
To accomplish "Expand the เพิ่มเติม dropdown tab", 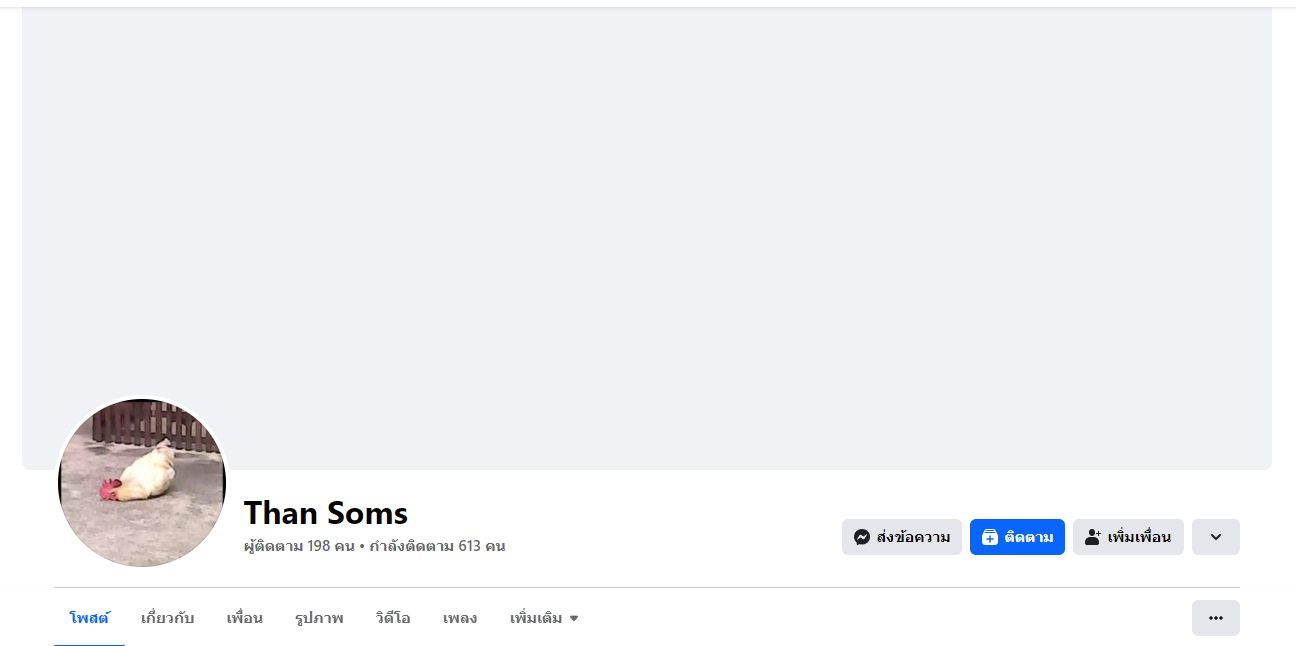I will coord(544,618).
